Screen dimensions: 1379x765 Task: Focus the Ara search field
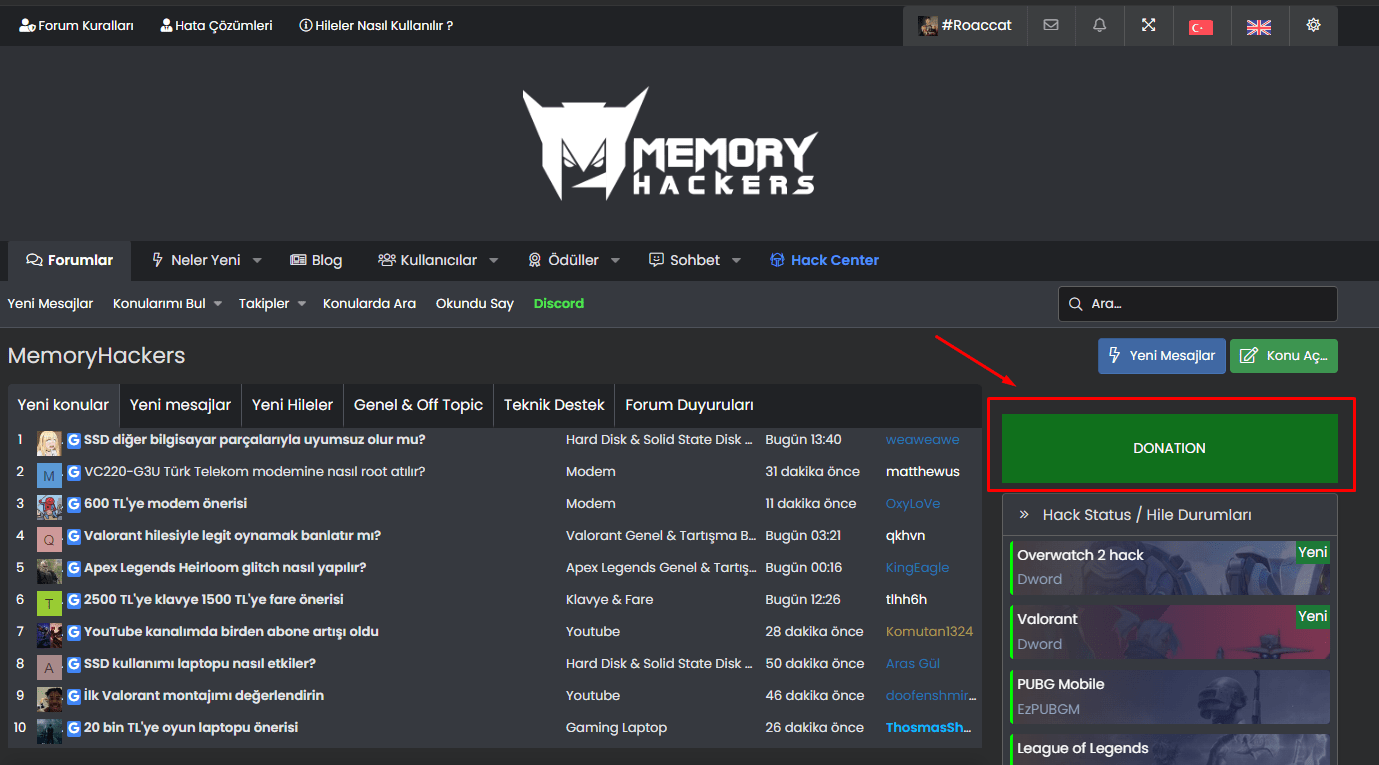(1198, 304)
